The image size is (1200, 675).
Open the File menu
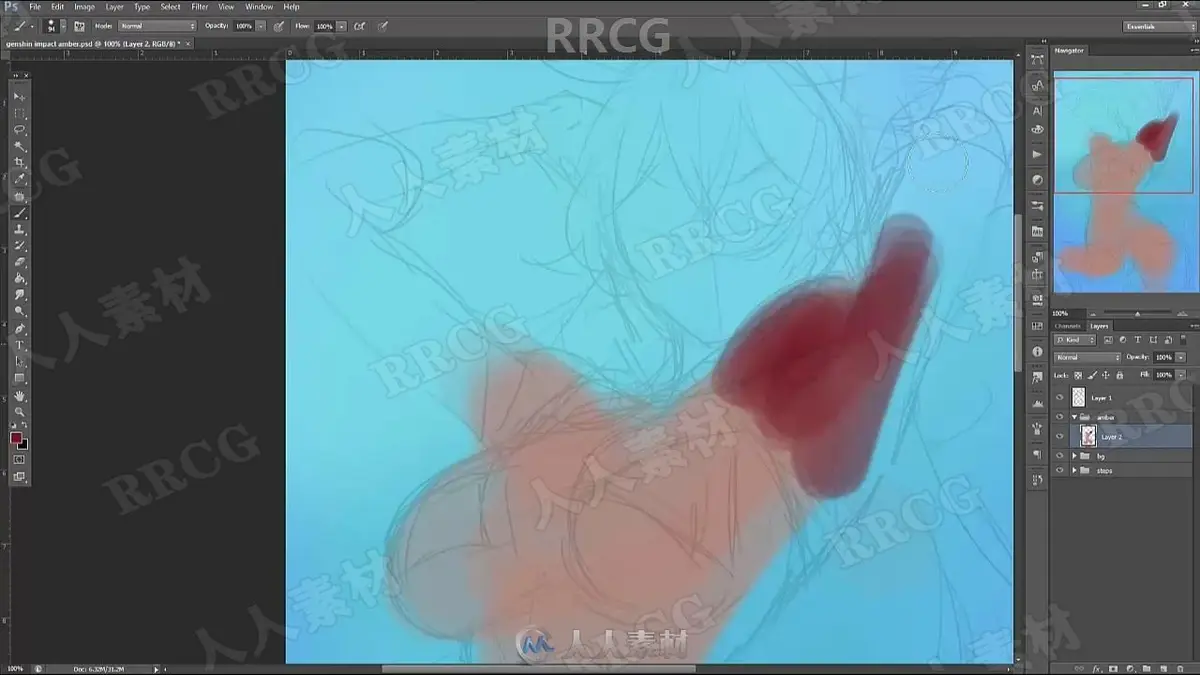click(x=35, y=7)
